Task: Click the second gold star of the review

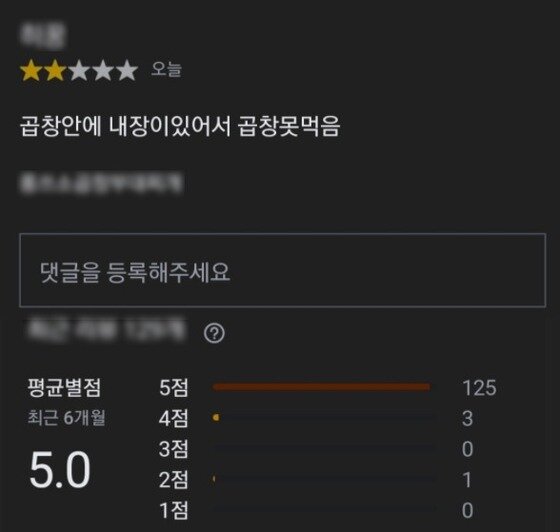Action: pyautogui.click(x=55, y=70)
